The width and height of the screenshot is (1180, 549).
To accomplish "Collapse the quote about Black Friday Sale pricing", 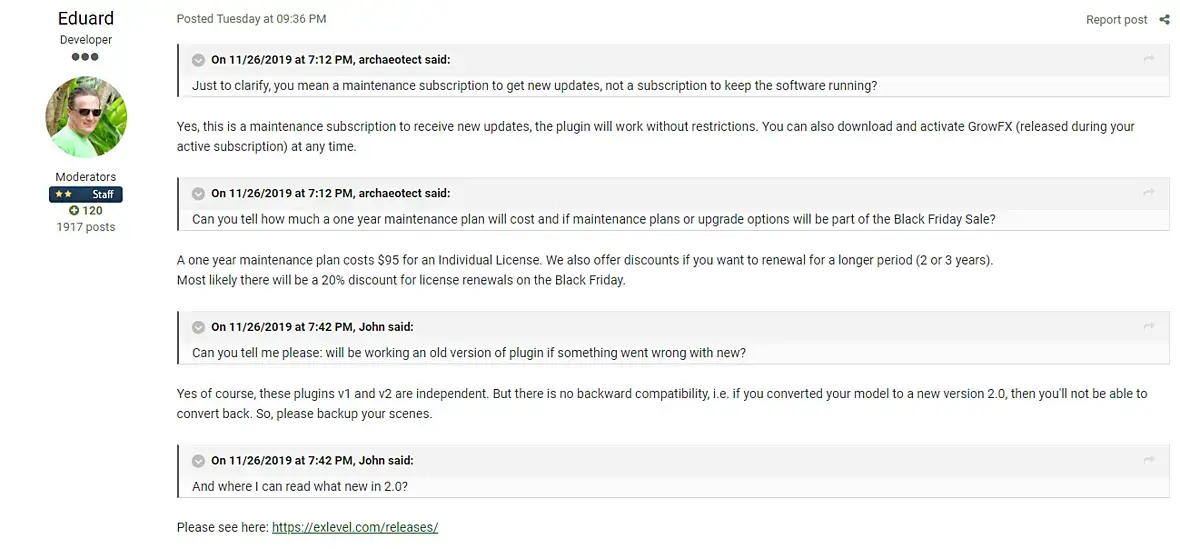I will pyautogui.click(x=198, y=193).
